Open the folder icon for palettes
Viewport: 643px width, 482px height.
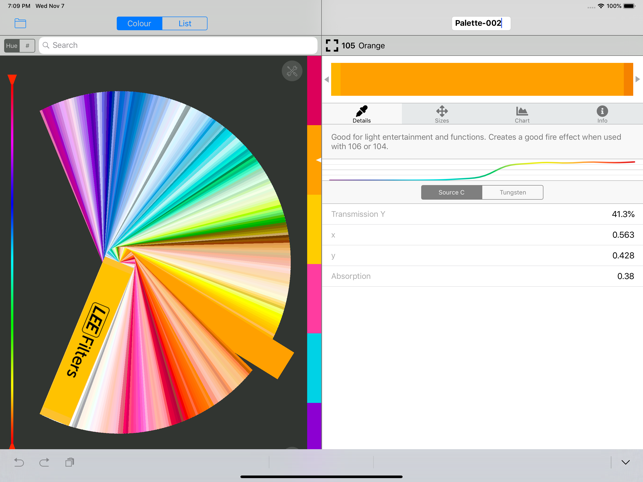click(x=20, y=23)
